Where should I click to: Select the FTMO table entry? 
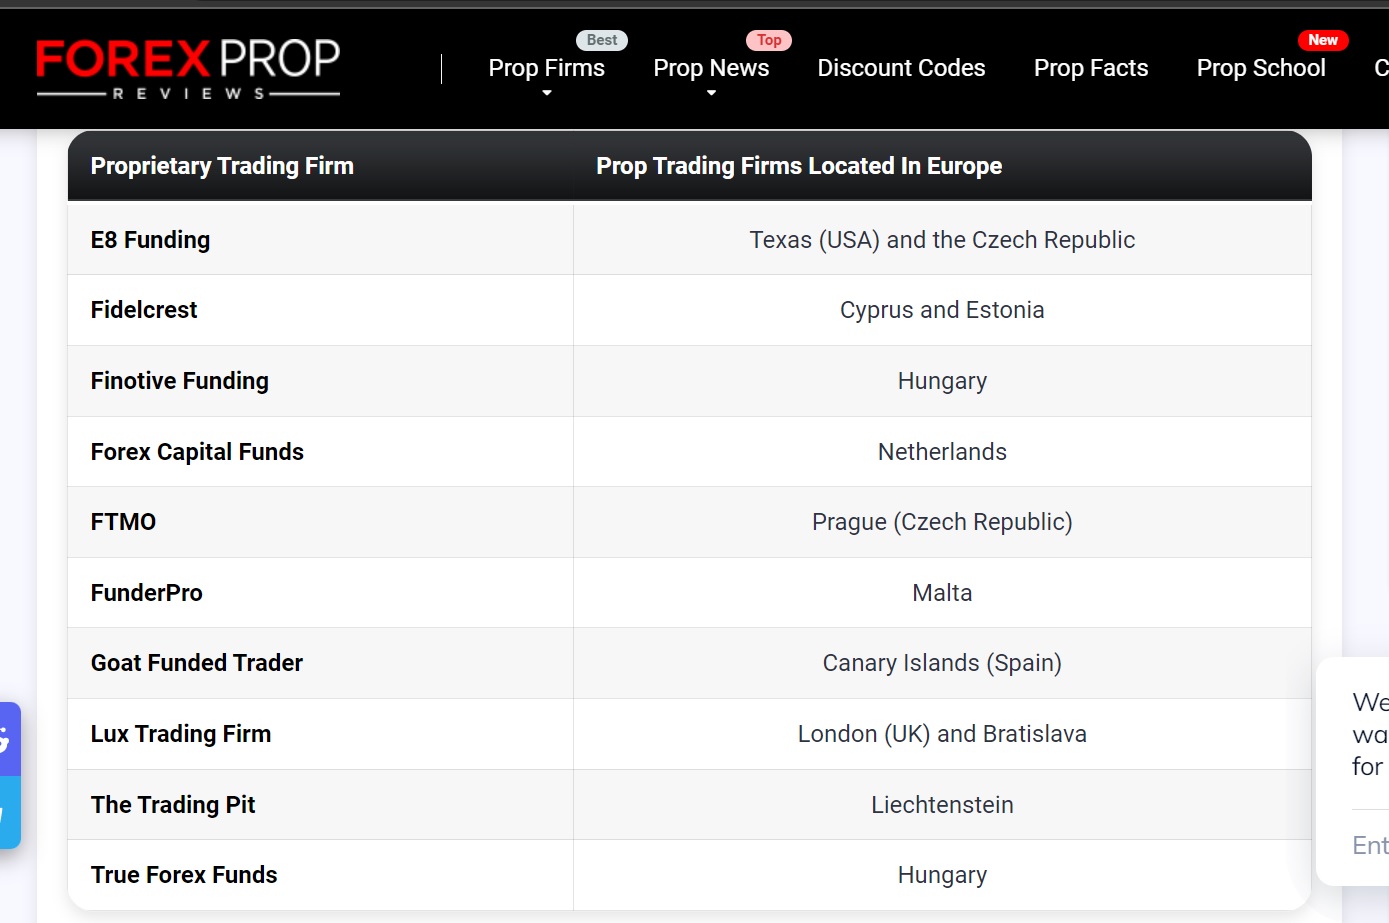(123, 522)
